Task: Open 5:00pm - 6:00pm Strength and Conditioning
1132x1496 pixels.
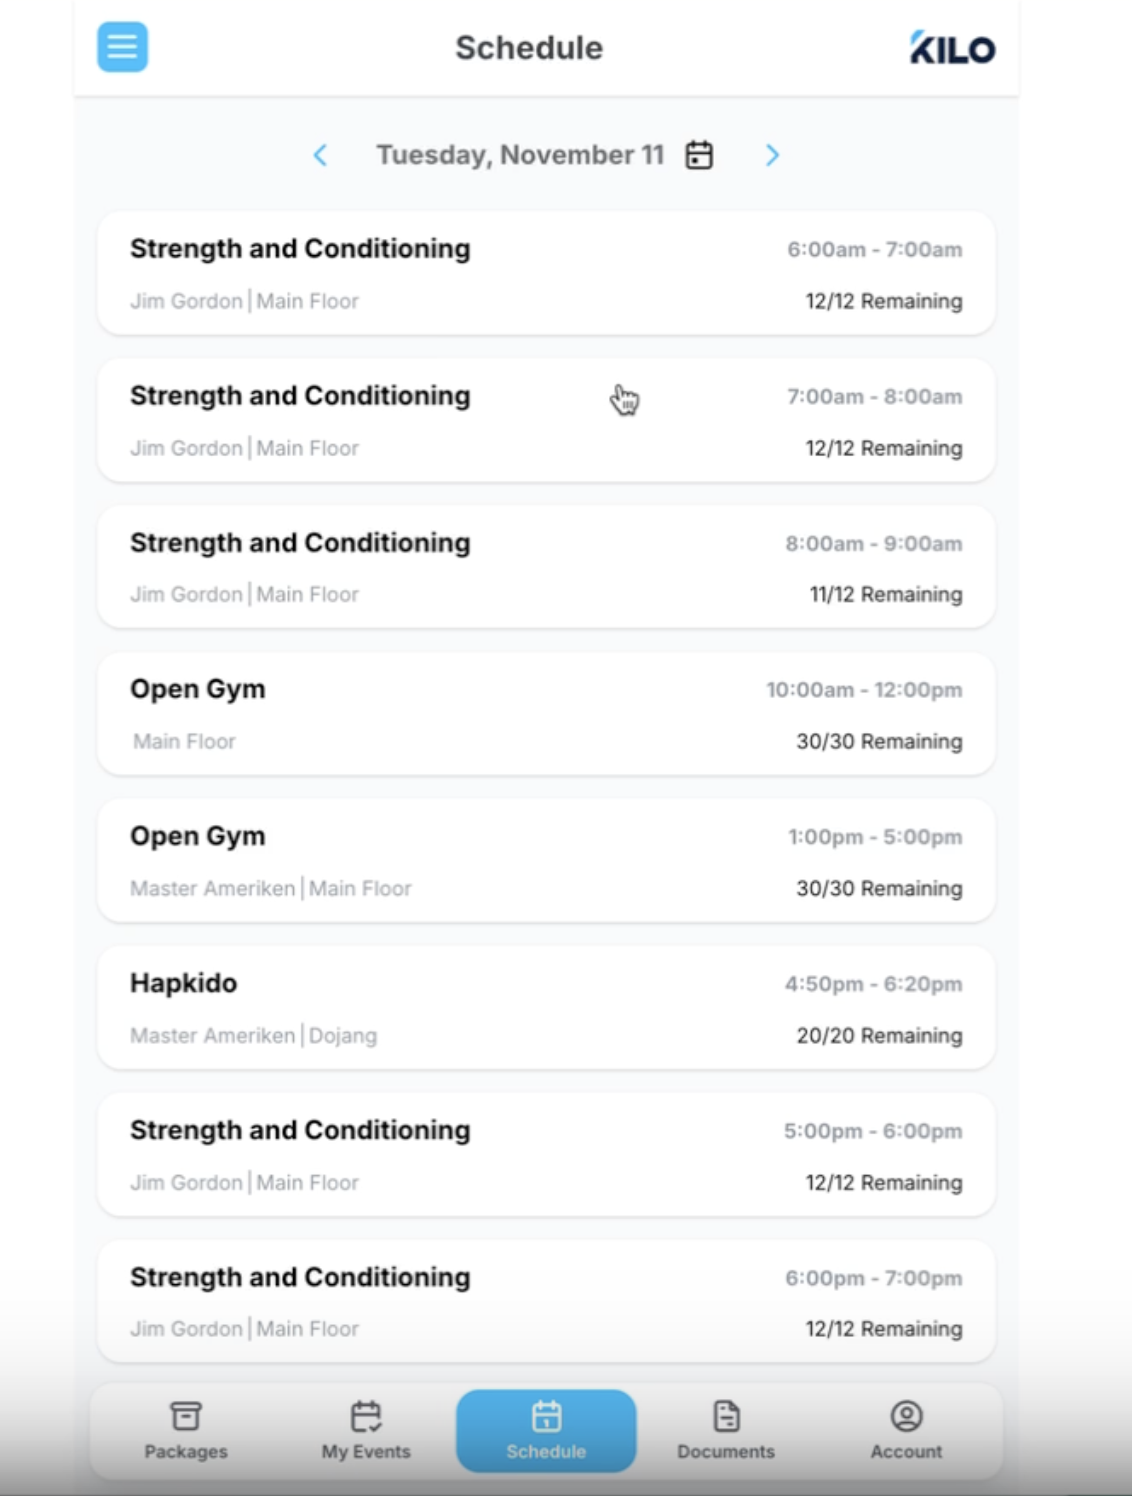Action: [x=546, y=1155]
